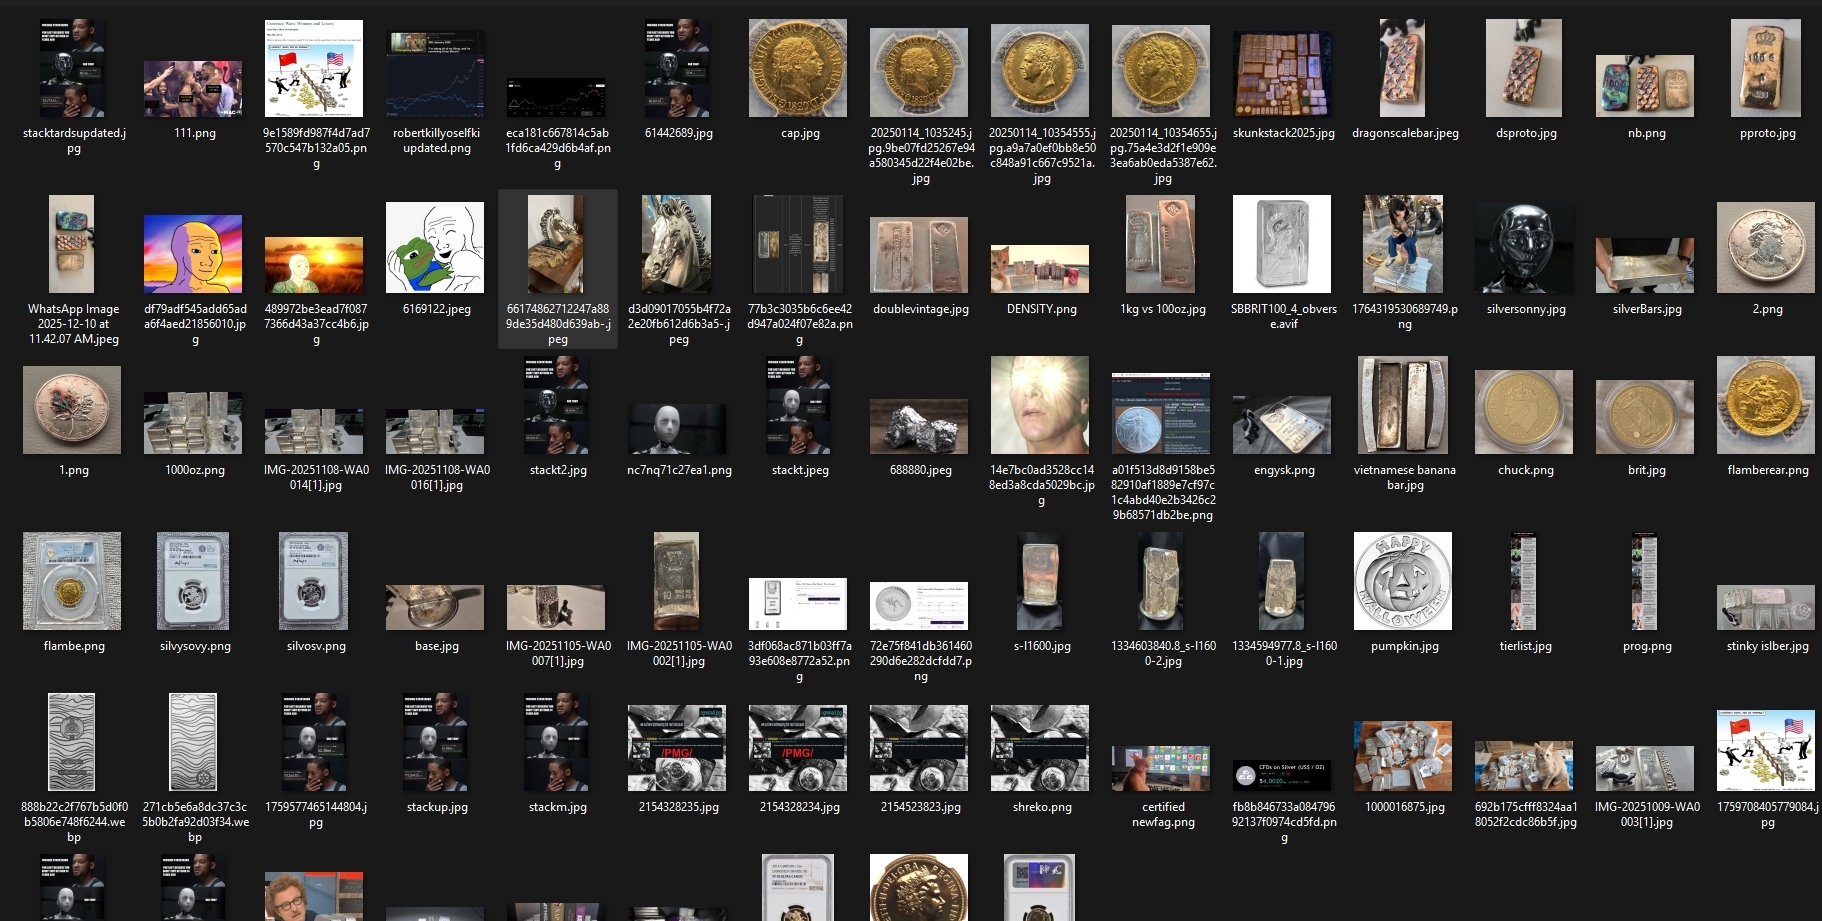Select the 688880.jpeg thumbnail
The height and width of the screenshot is (921, 1822).
(919, 427)
